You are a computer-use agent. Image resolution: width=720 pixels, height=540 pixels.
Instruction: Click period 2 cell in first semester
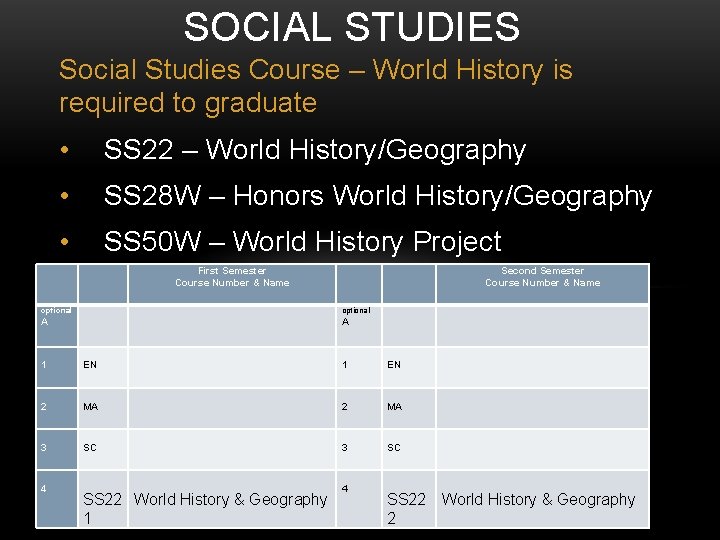tap(56, 408)
